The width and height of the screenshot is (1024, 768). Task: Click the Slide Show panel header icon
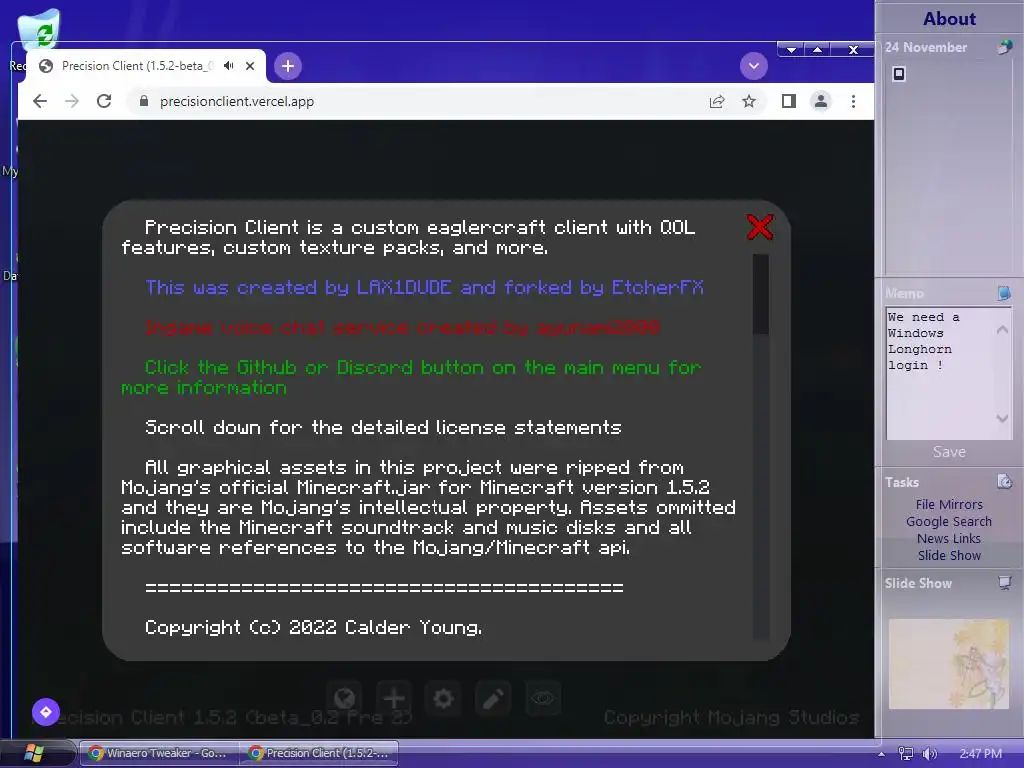tap(1004, 583)
